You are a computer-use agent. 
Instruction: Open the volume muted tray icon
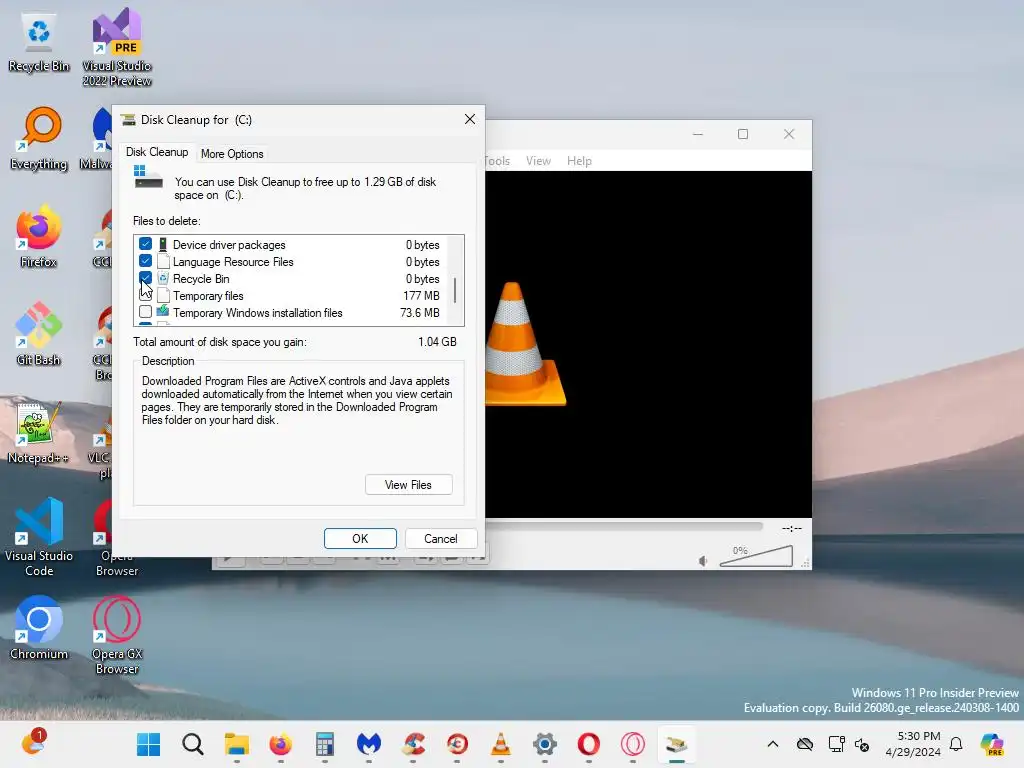862,744
